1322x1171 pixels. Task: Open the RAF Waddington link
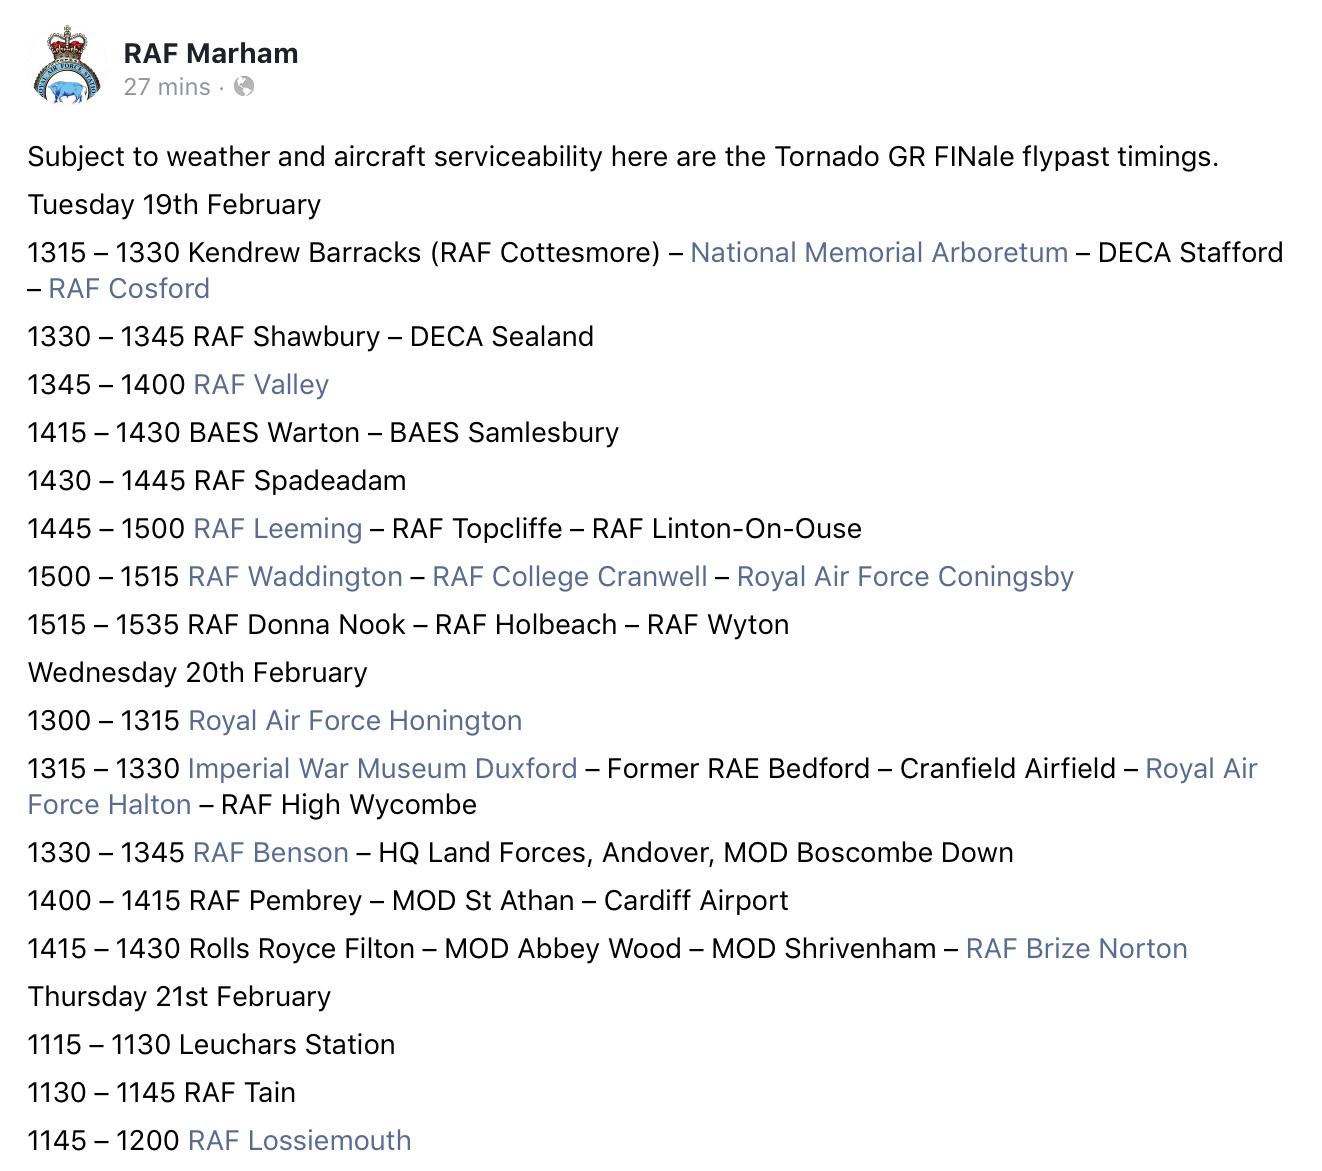(295, 576)
